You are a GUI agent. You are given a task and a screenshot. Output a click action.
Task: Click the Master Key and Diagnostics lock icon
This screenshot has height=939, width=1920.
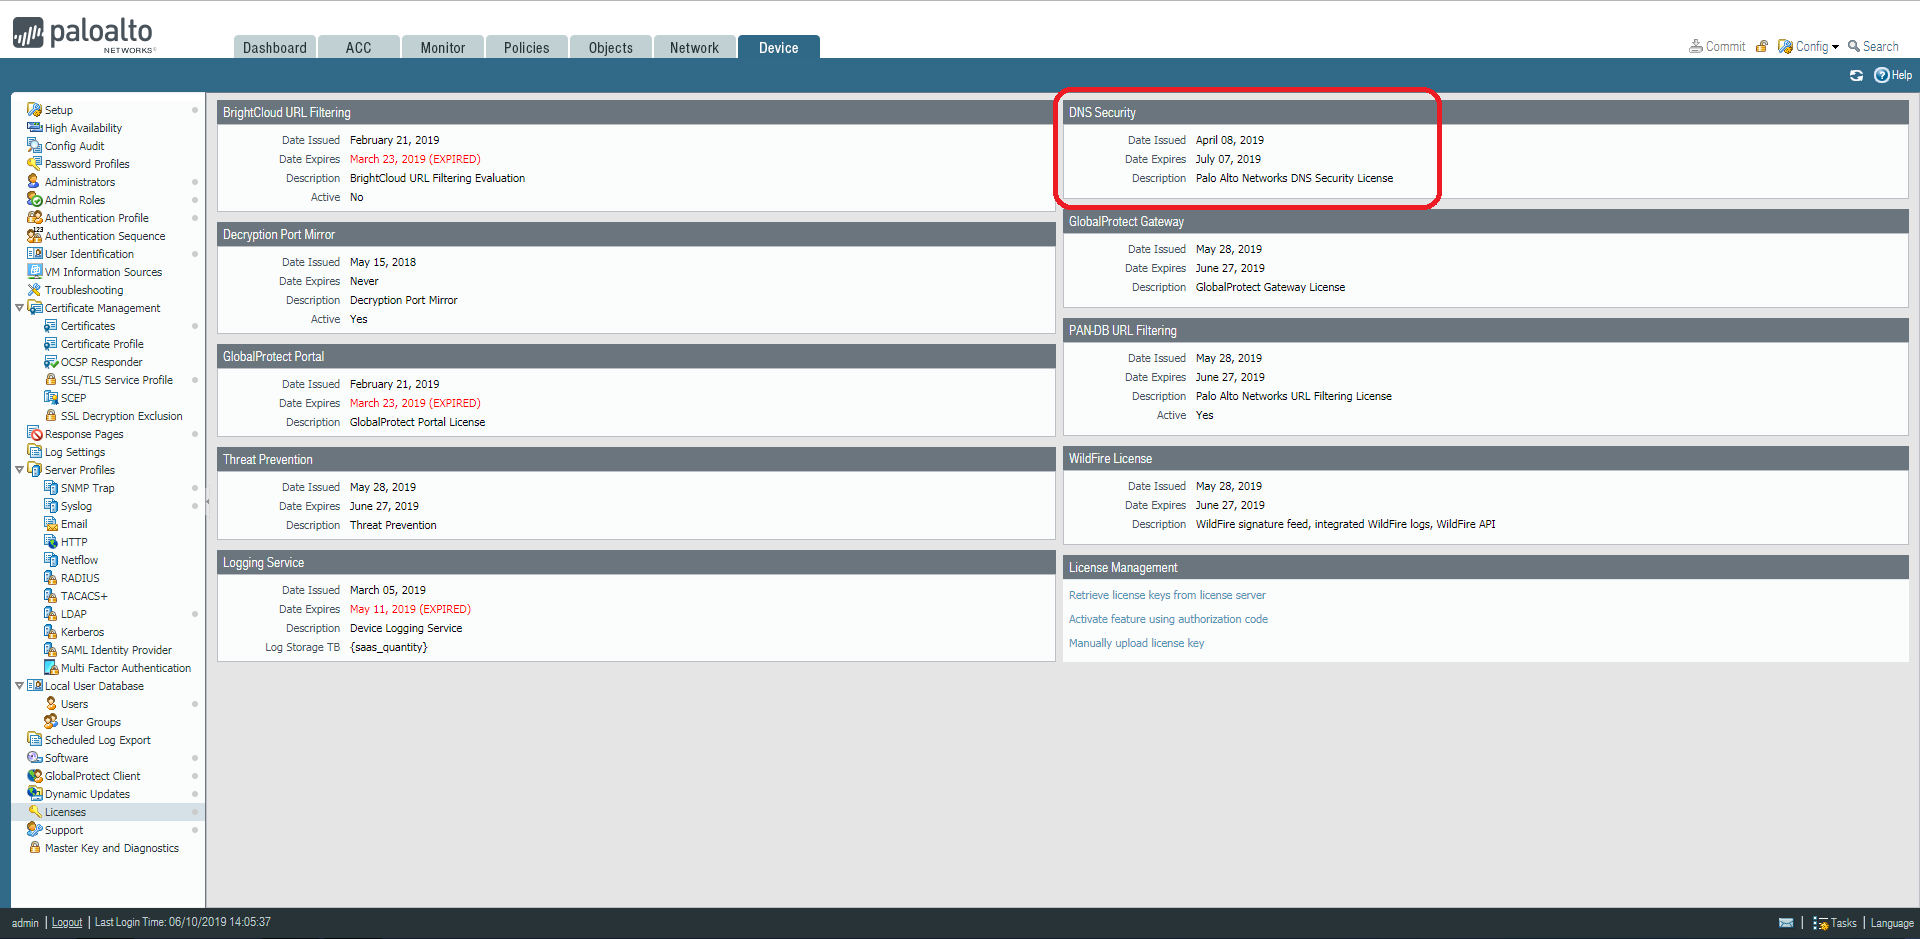click(x=34, y=848)
